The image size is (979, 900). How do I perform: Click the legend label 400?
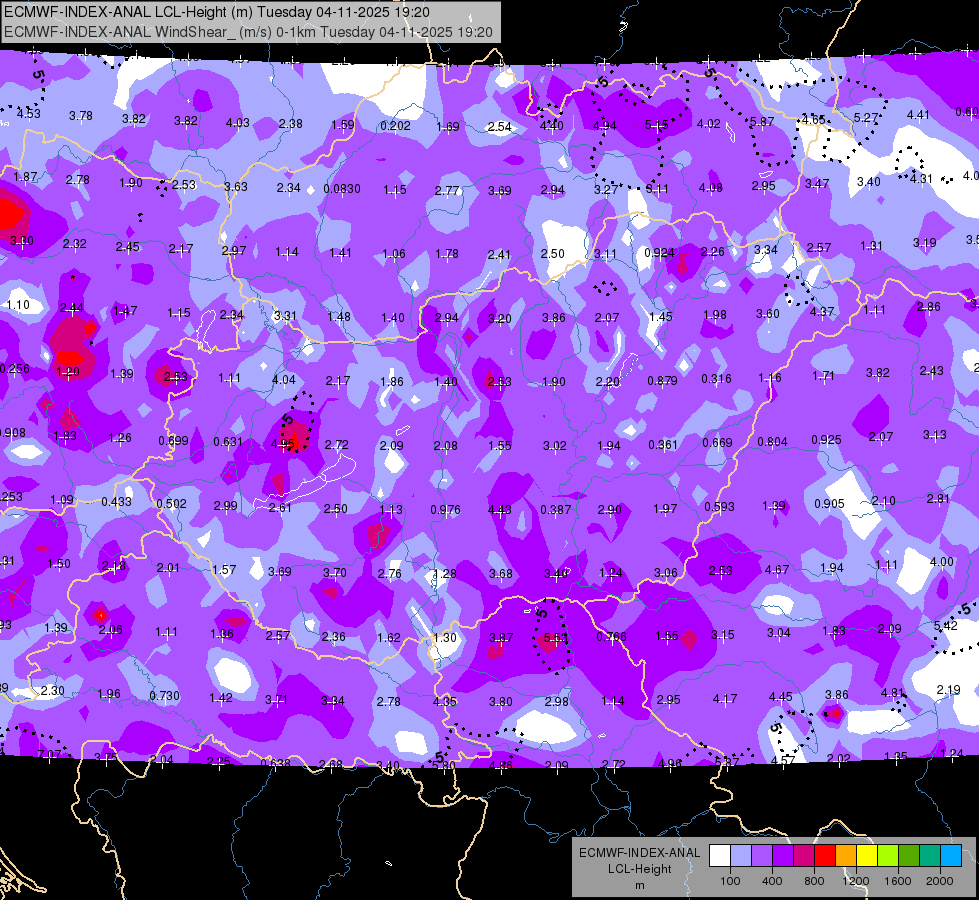click(x=772, y=881)
